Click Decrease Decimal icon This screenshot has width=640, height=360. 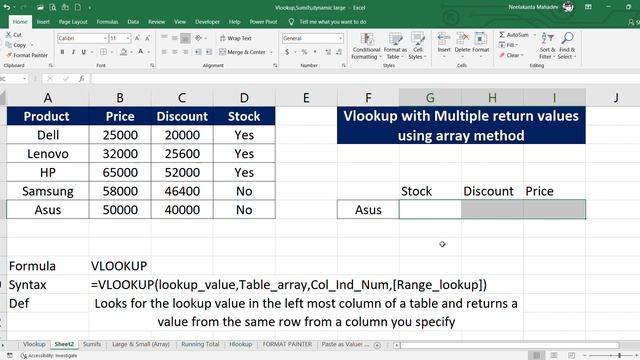[339, 52]
